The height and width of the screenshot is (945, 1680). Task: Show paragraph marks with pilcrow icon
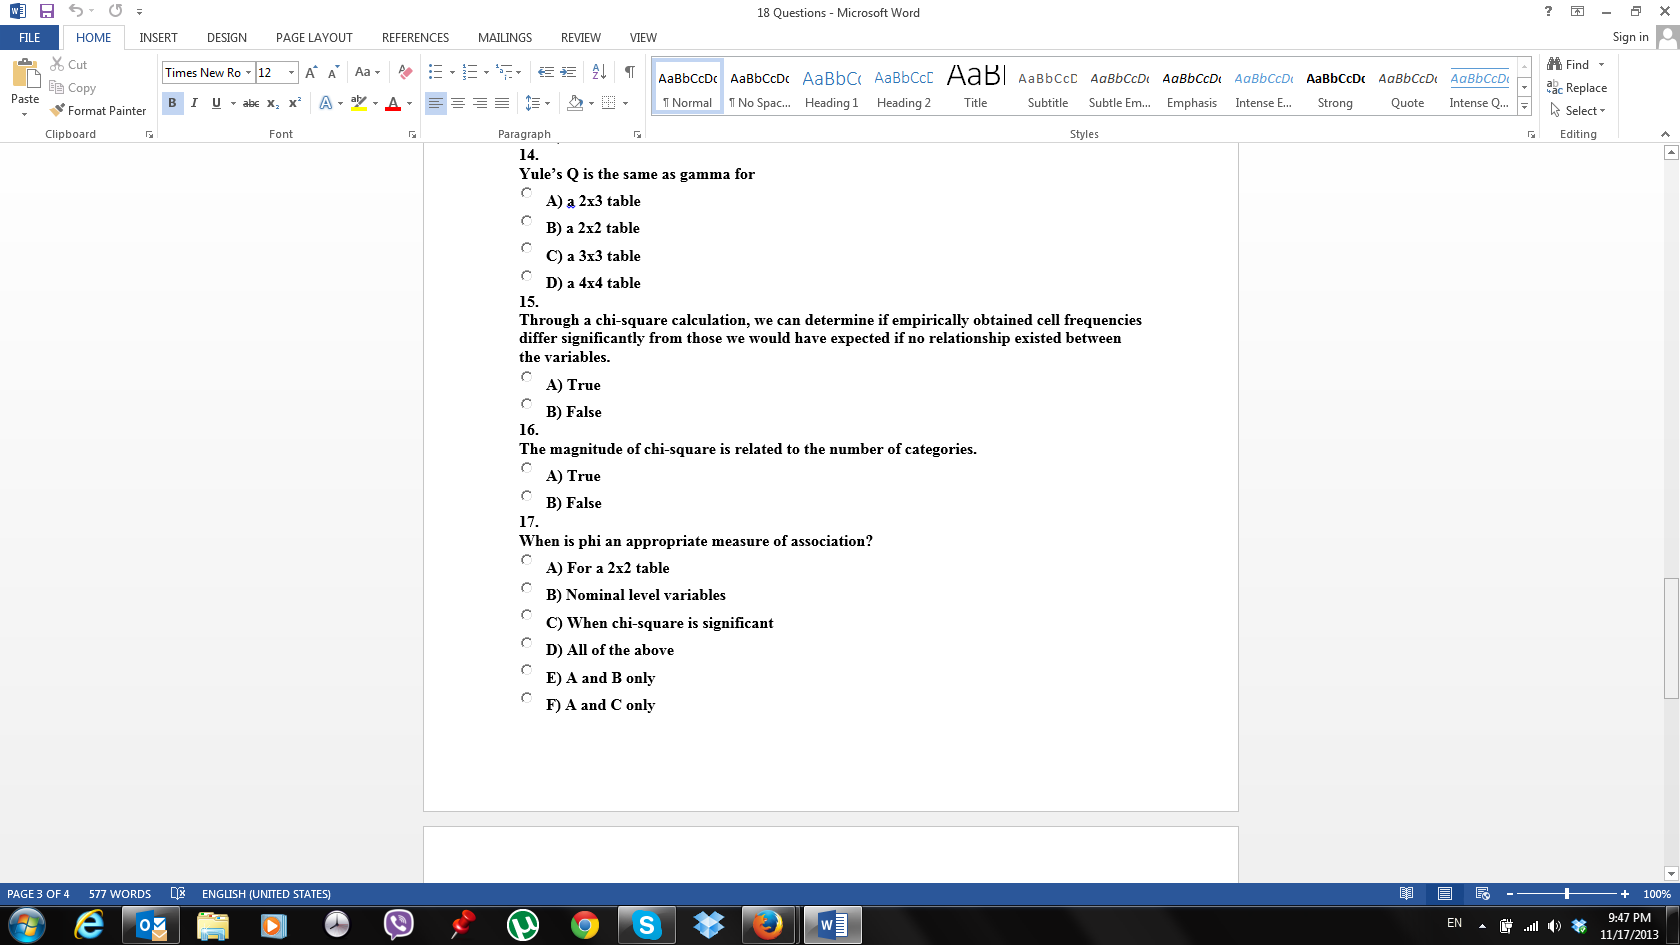pos(629,72)
